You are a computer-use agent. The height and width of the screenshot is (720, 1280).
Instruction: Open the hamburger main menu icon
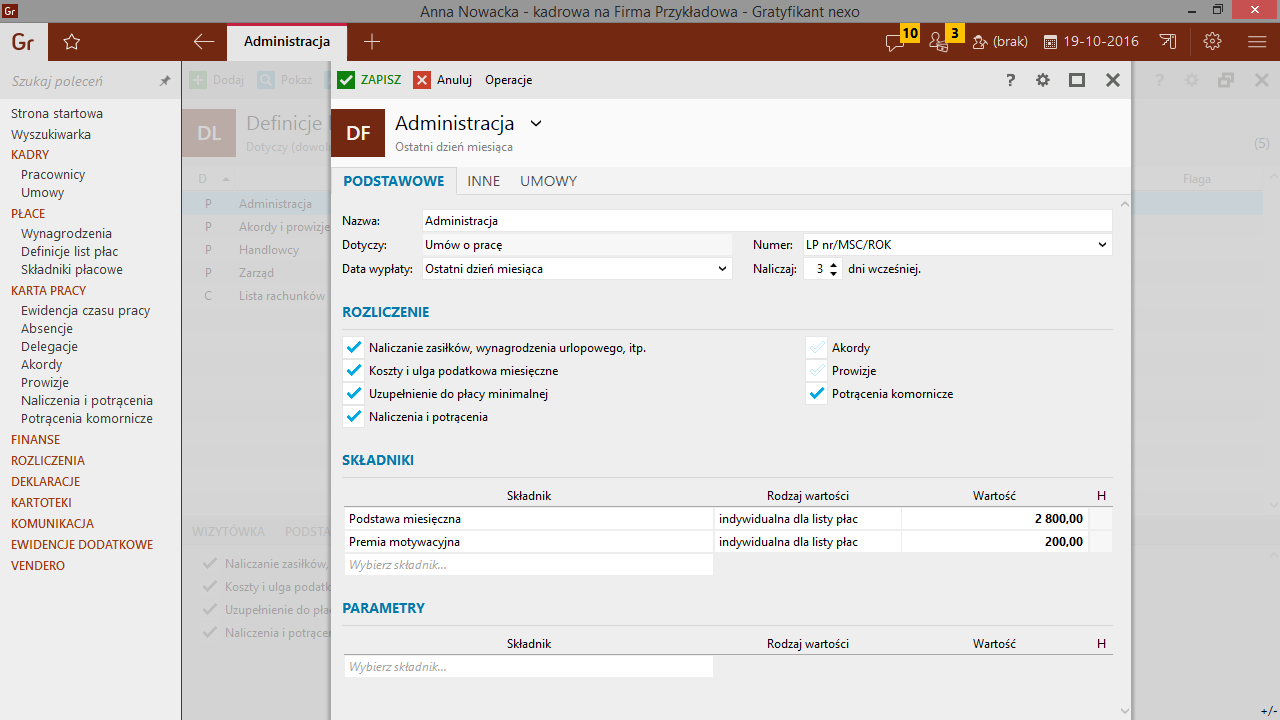tap(1257, 42)
